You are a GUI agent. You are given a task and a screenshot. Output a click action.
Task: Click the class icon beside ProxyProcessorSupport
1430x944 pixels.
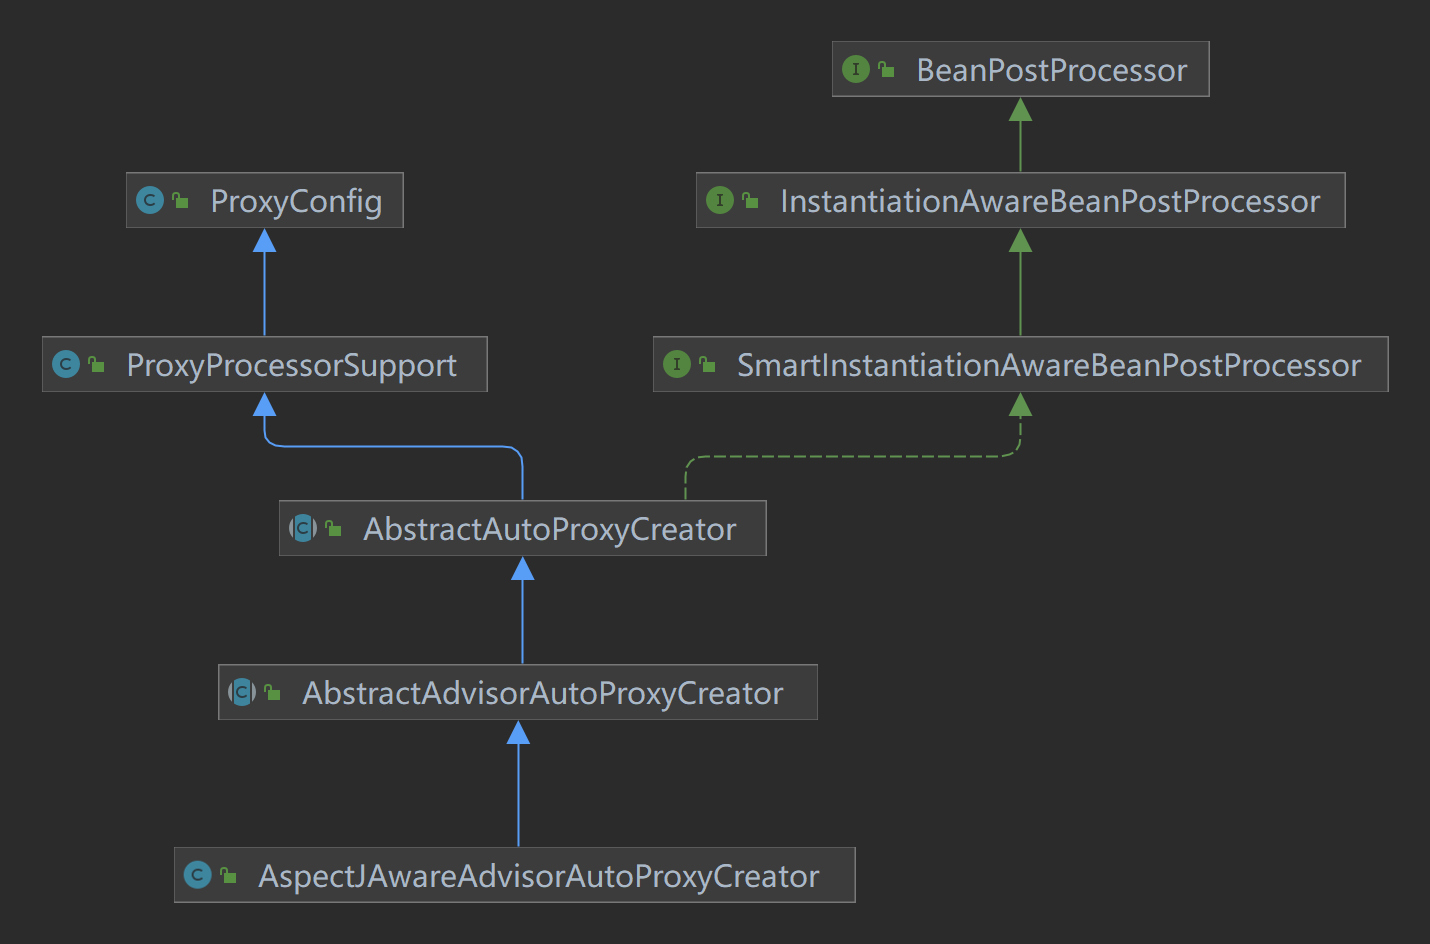tap(66, 364)
